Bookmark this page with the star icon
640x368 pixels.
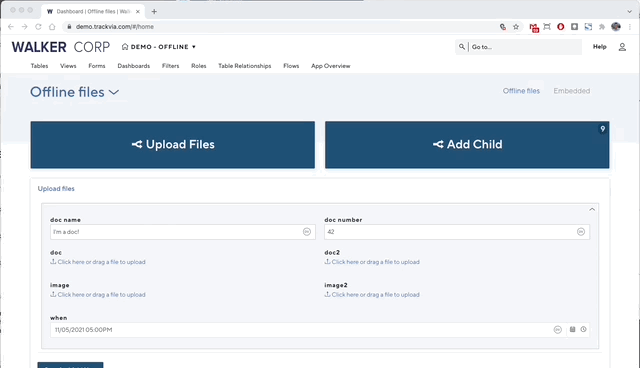point(516,27)
